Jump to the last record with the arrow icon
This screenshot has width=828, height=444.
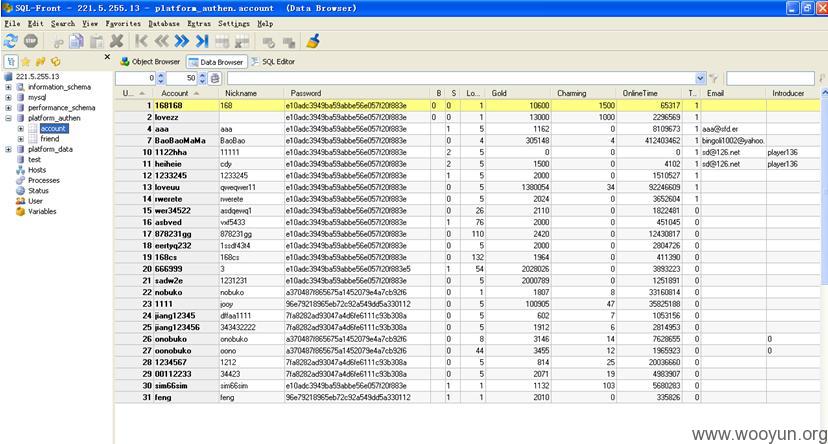[x=202, y=41]
